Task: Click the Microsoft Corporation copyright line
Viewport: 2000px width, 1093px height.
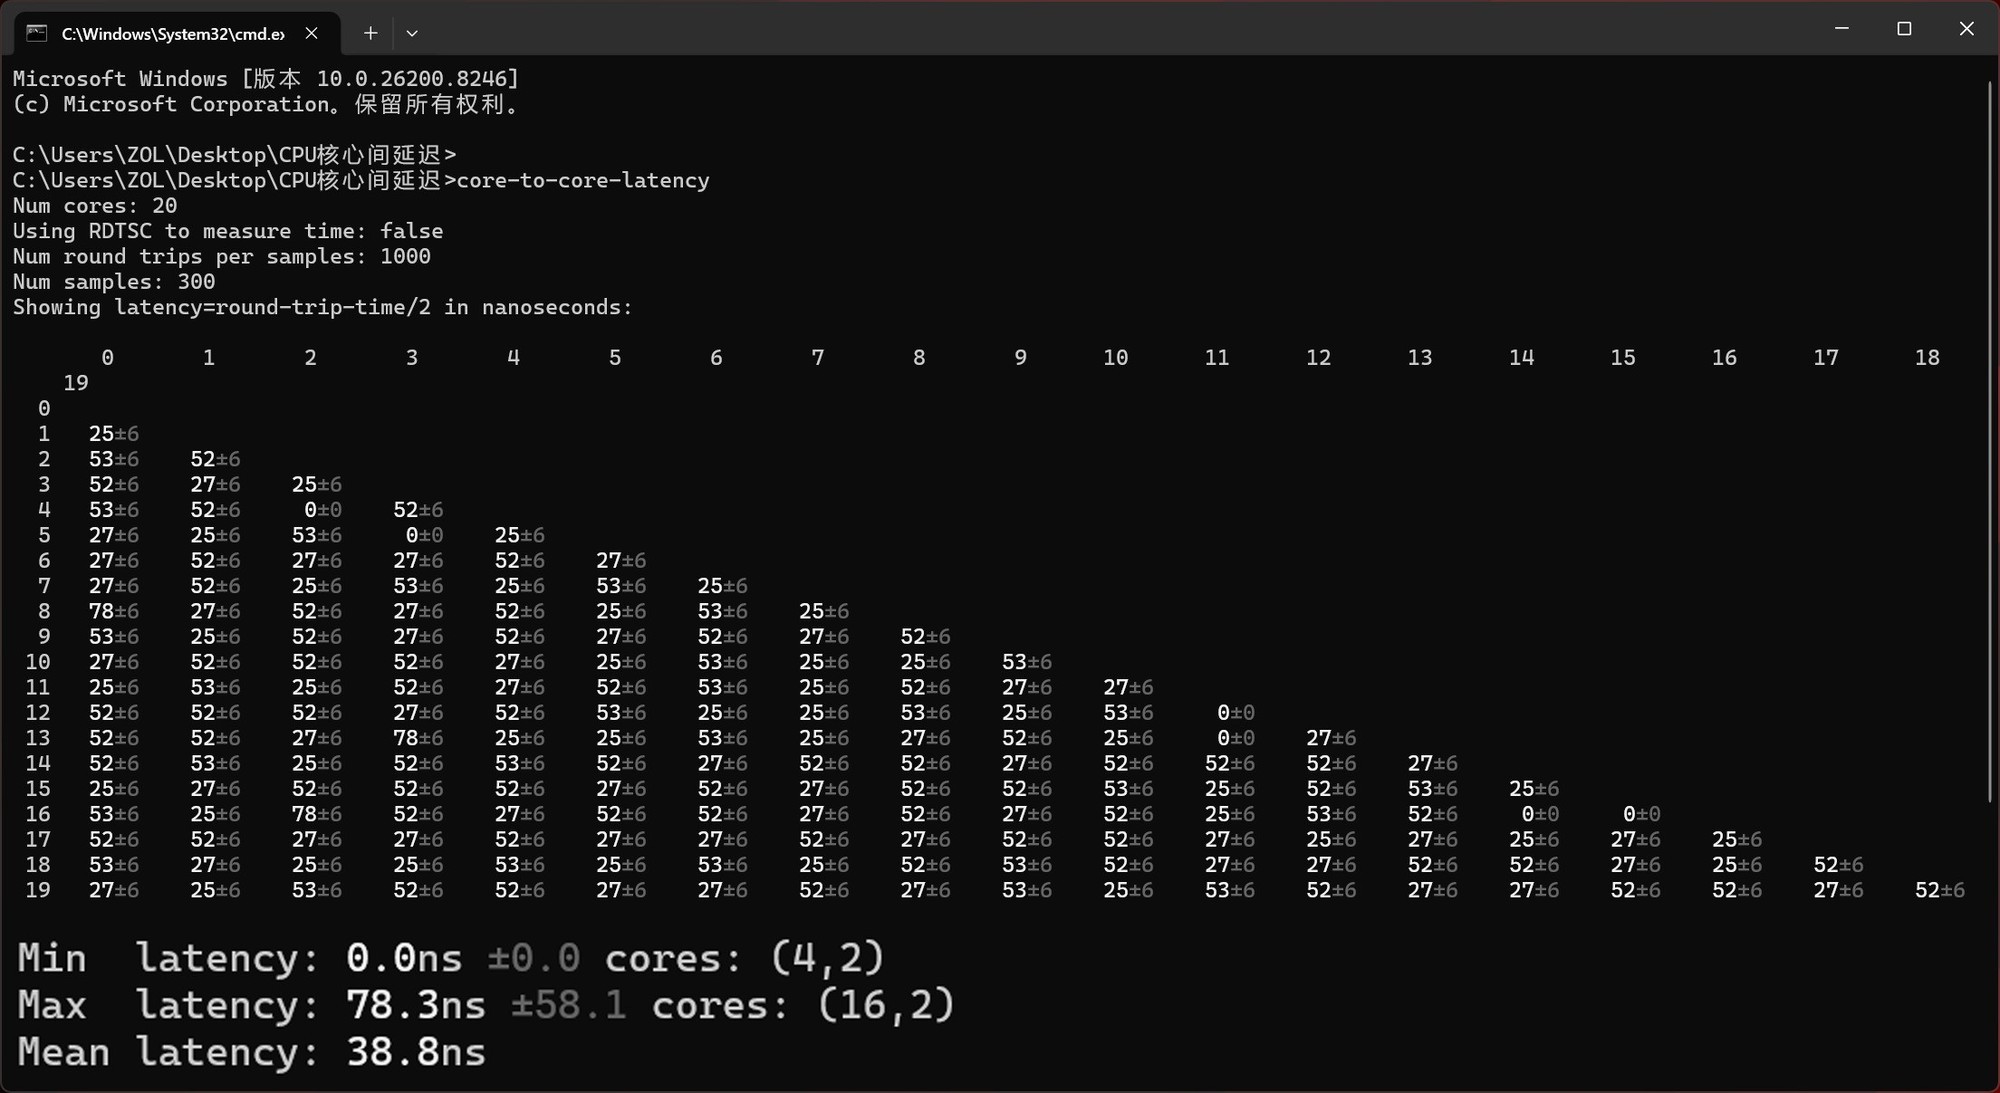Action: tap(266, 105)
